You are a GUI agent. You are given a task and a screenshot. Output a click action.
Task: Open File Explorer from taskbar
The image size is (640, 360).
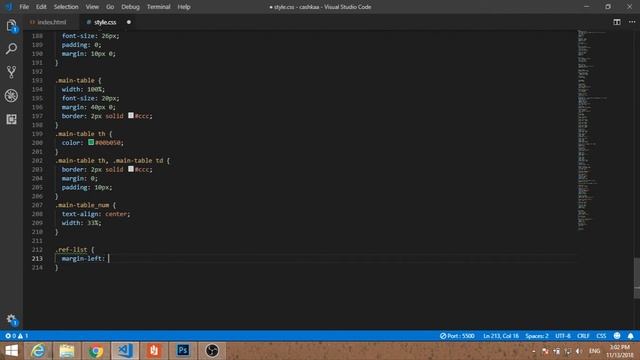click(67, 351)
